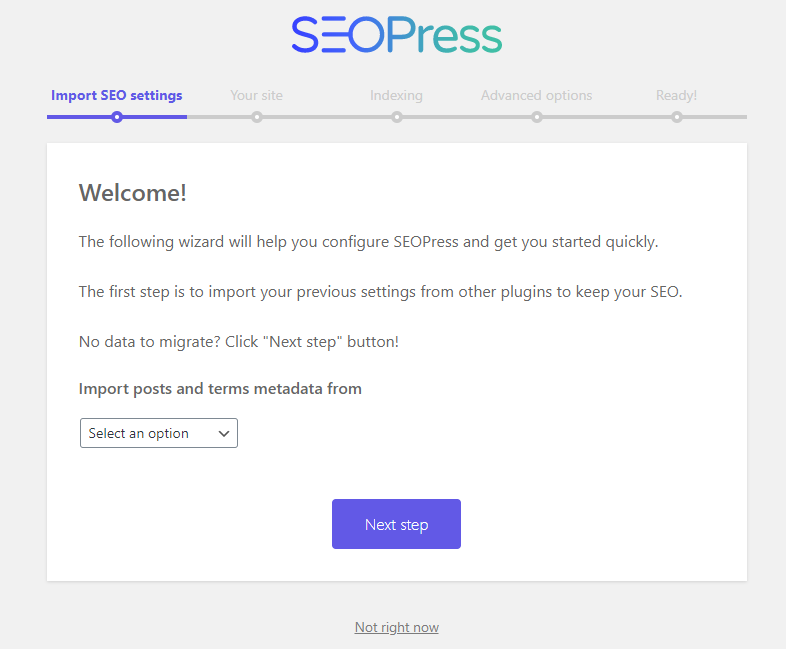Click the Welcome! heading
The width and height of the screenshot is (786, 649).
point(133,193)
